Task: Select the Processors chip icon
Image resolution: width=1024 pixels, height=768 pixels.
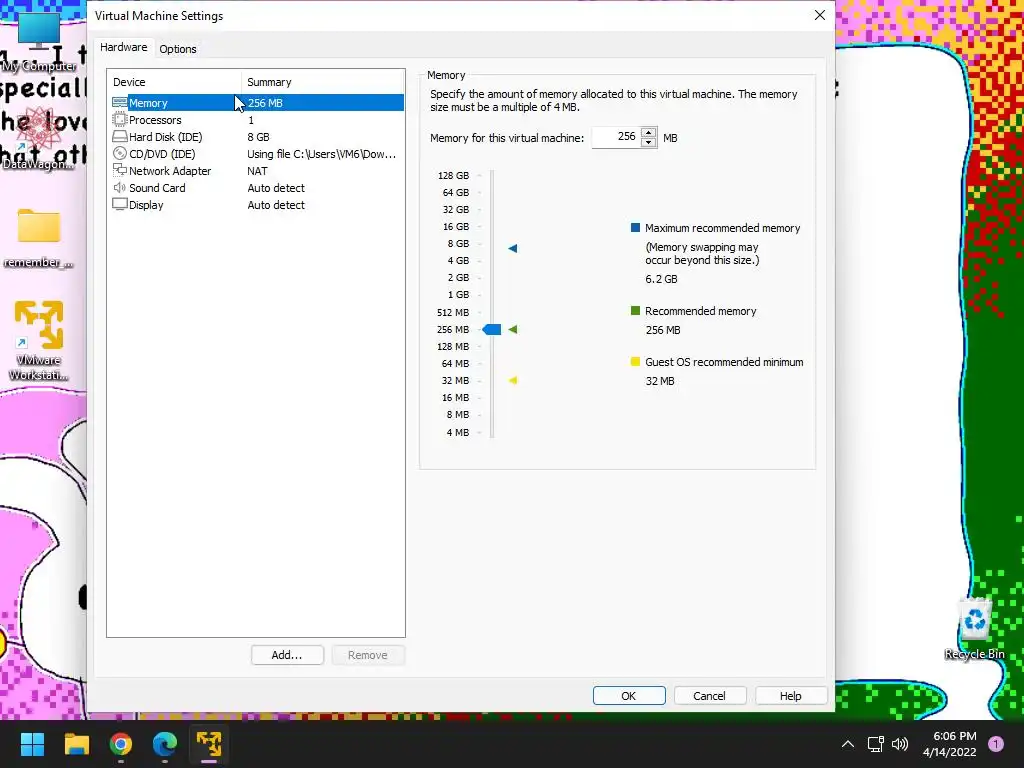Action: [x=120, y=120]
